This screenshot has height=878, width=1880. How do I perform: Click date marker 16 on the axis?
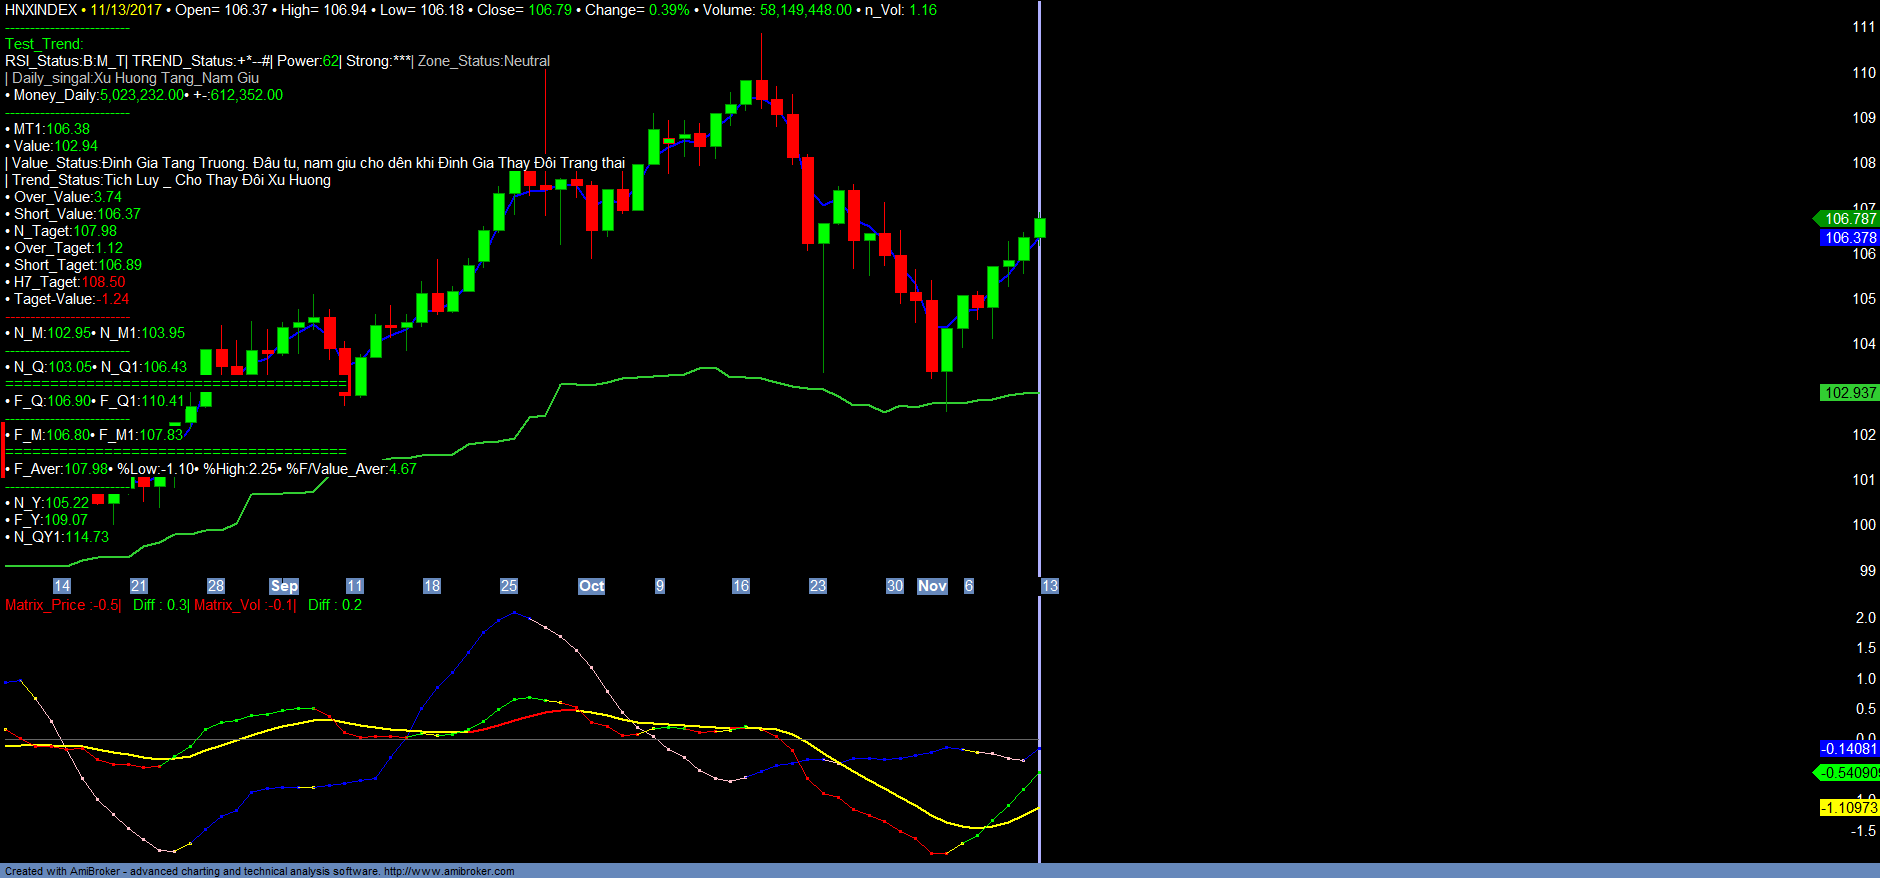[740, 586]
